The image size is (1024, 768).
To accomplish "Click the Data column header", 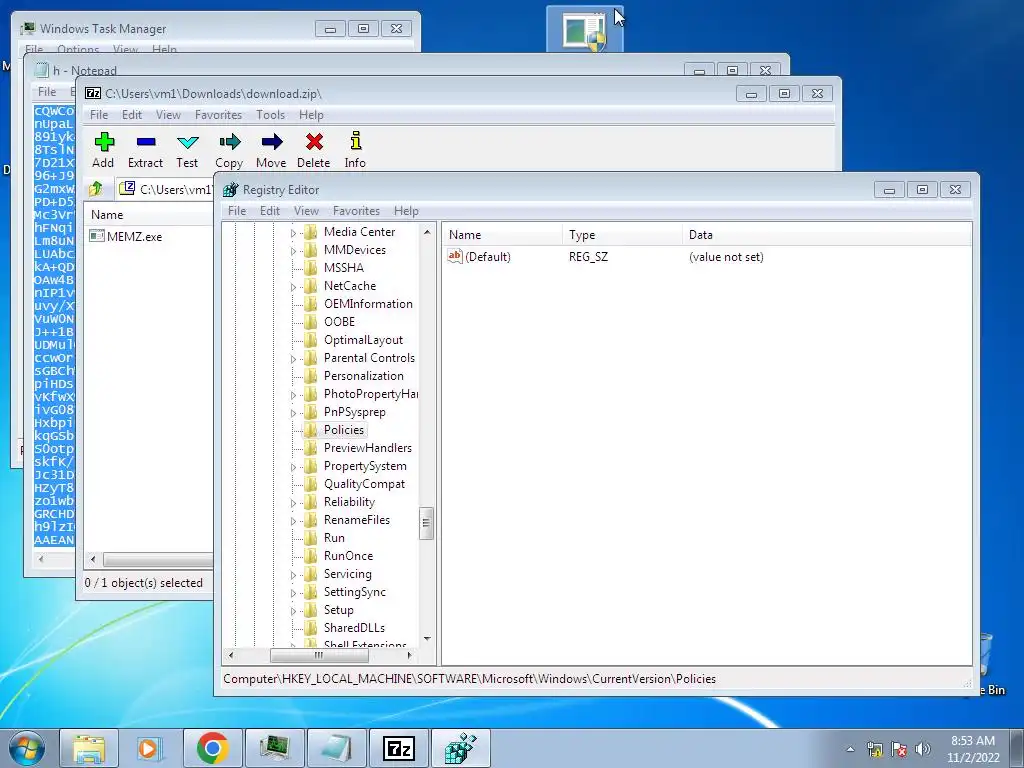I will click(x=827, y=235).
